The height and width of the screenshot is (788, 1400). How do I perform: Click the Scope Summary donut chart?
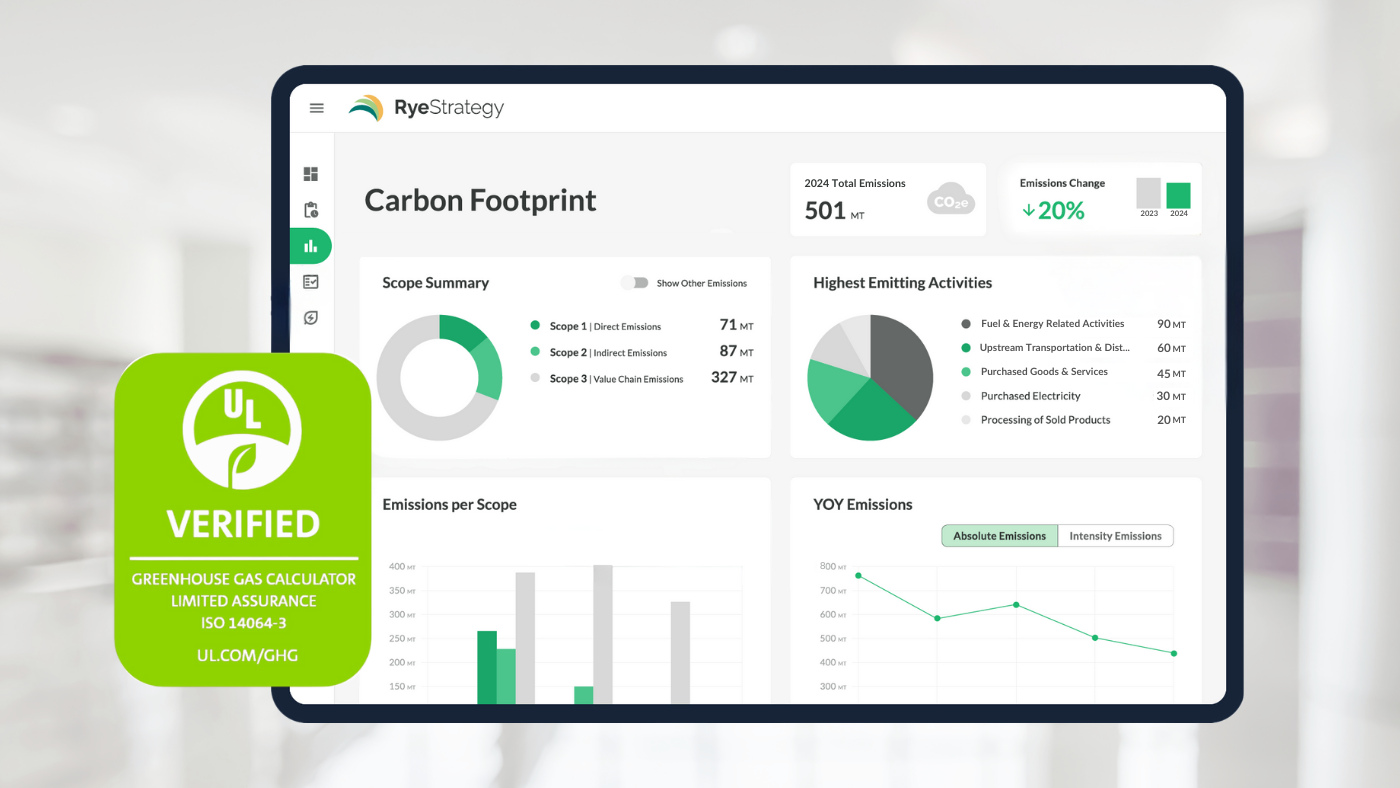tap(439, 378)
